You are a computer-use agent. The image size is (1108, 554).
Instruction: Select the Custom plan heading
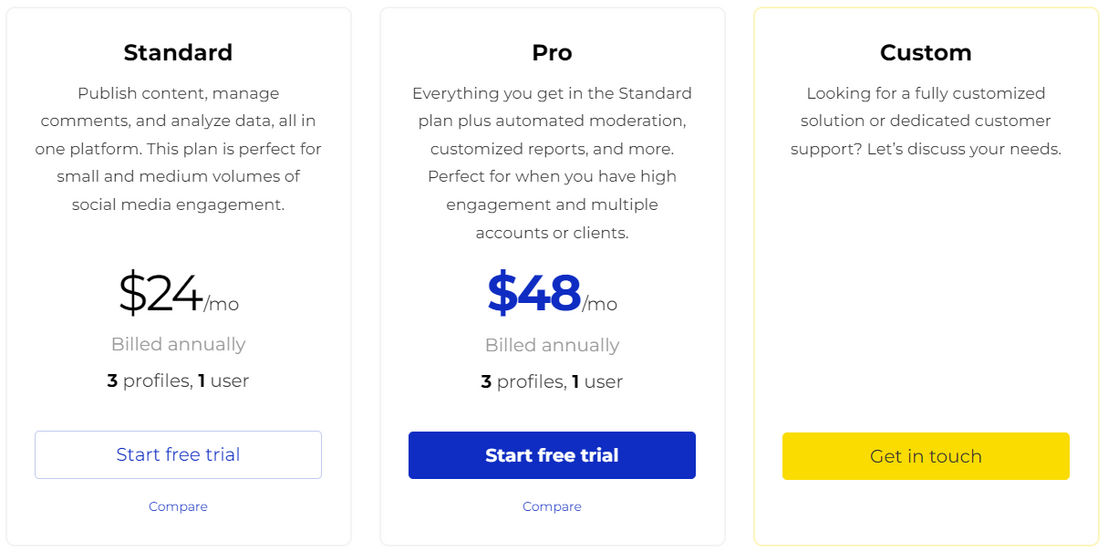926,53
